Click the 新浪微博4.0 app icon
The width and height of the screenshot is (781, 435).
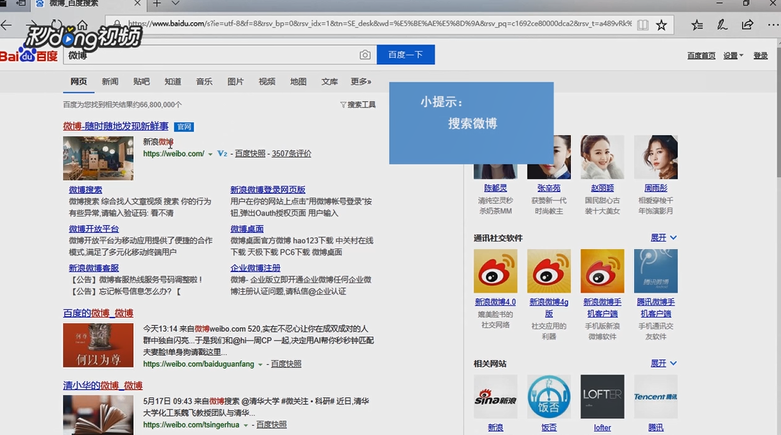click(495, 271)
